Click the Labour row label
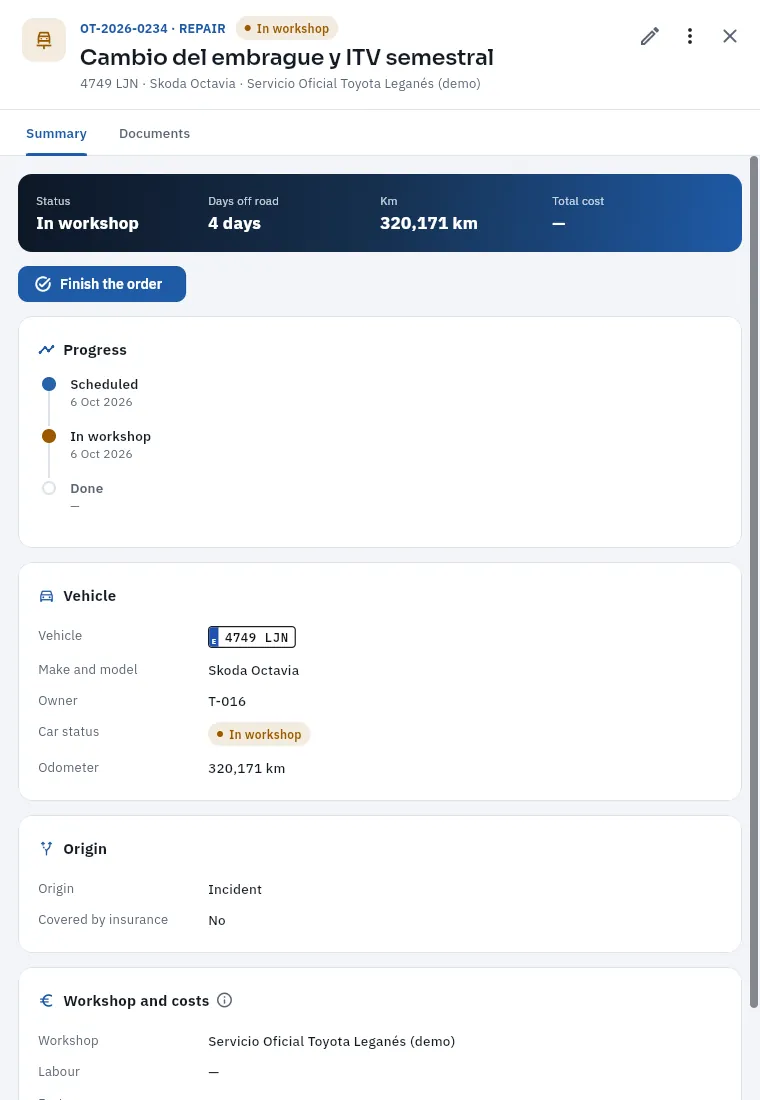The height and width of the screenshot is (1100, 760). (x=59, y=1071)
